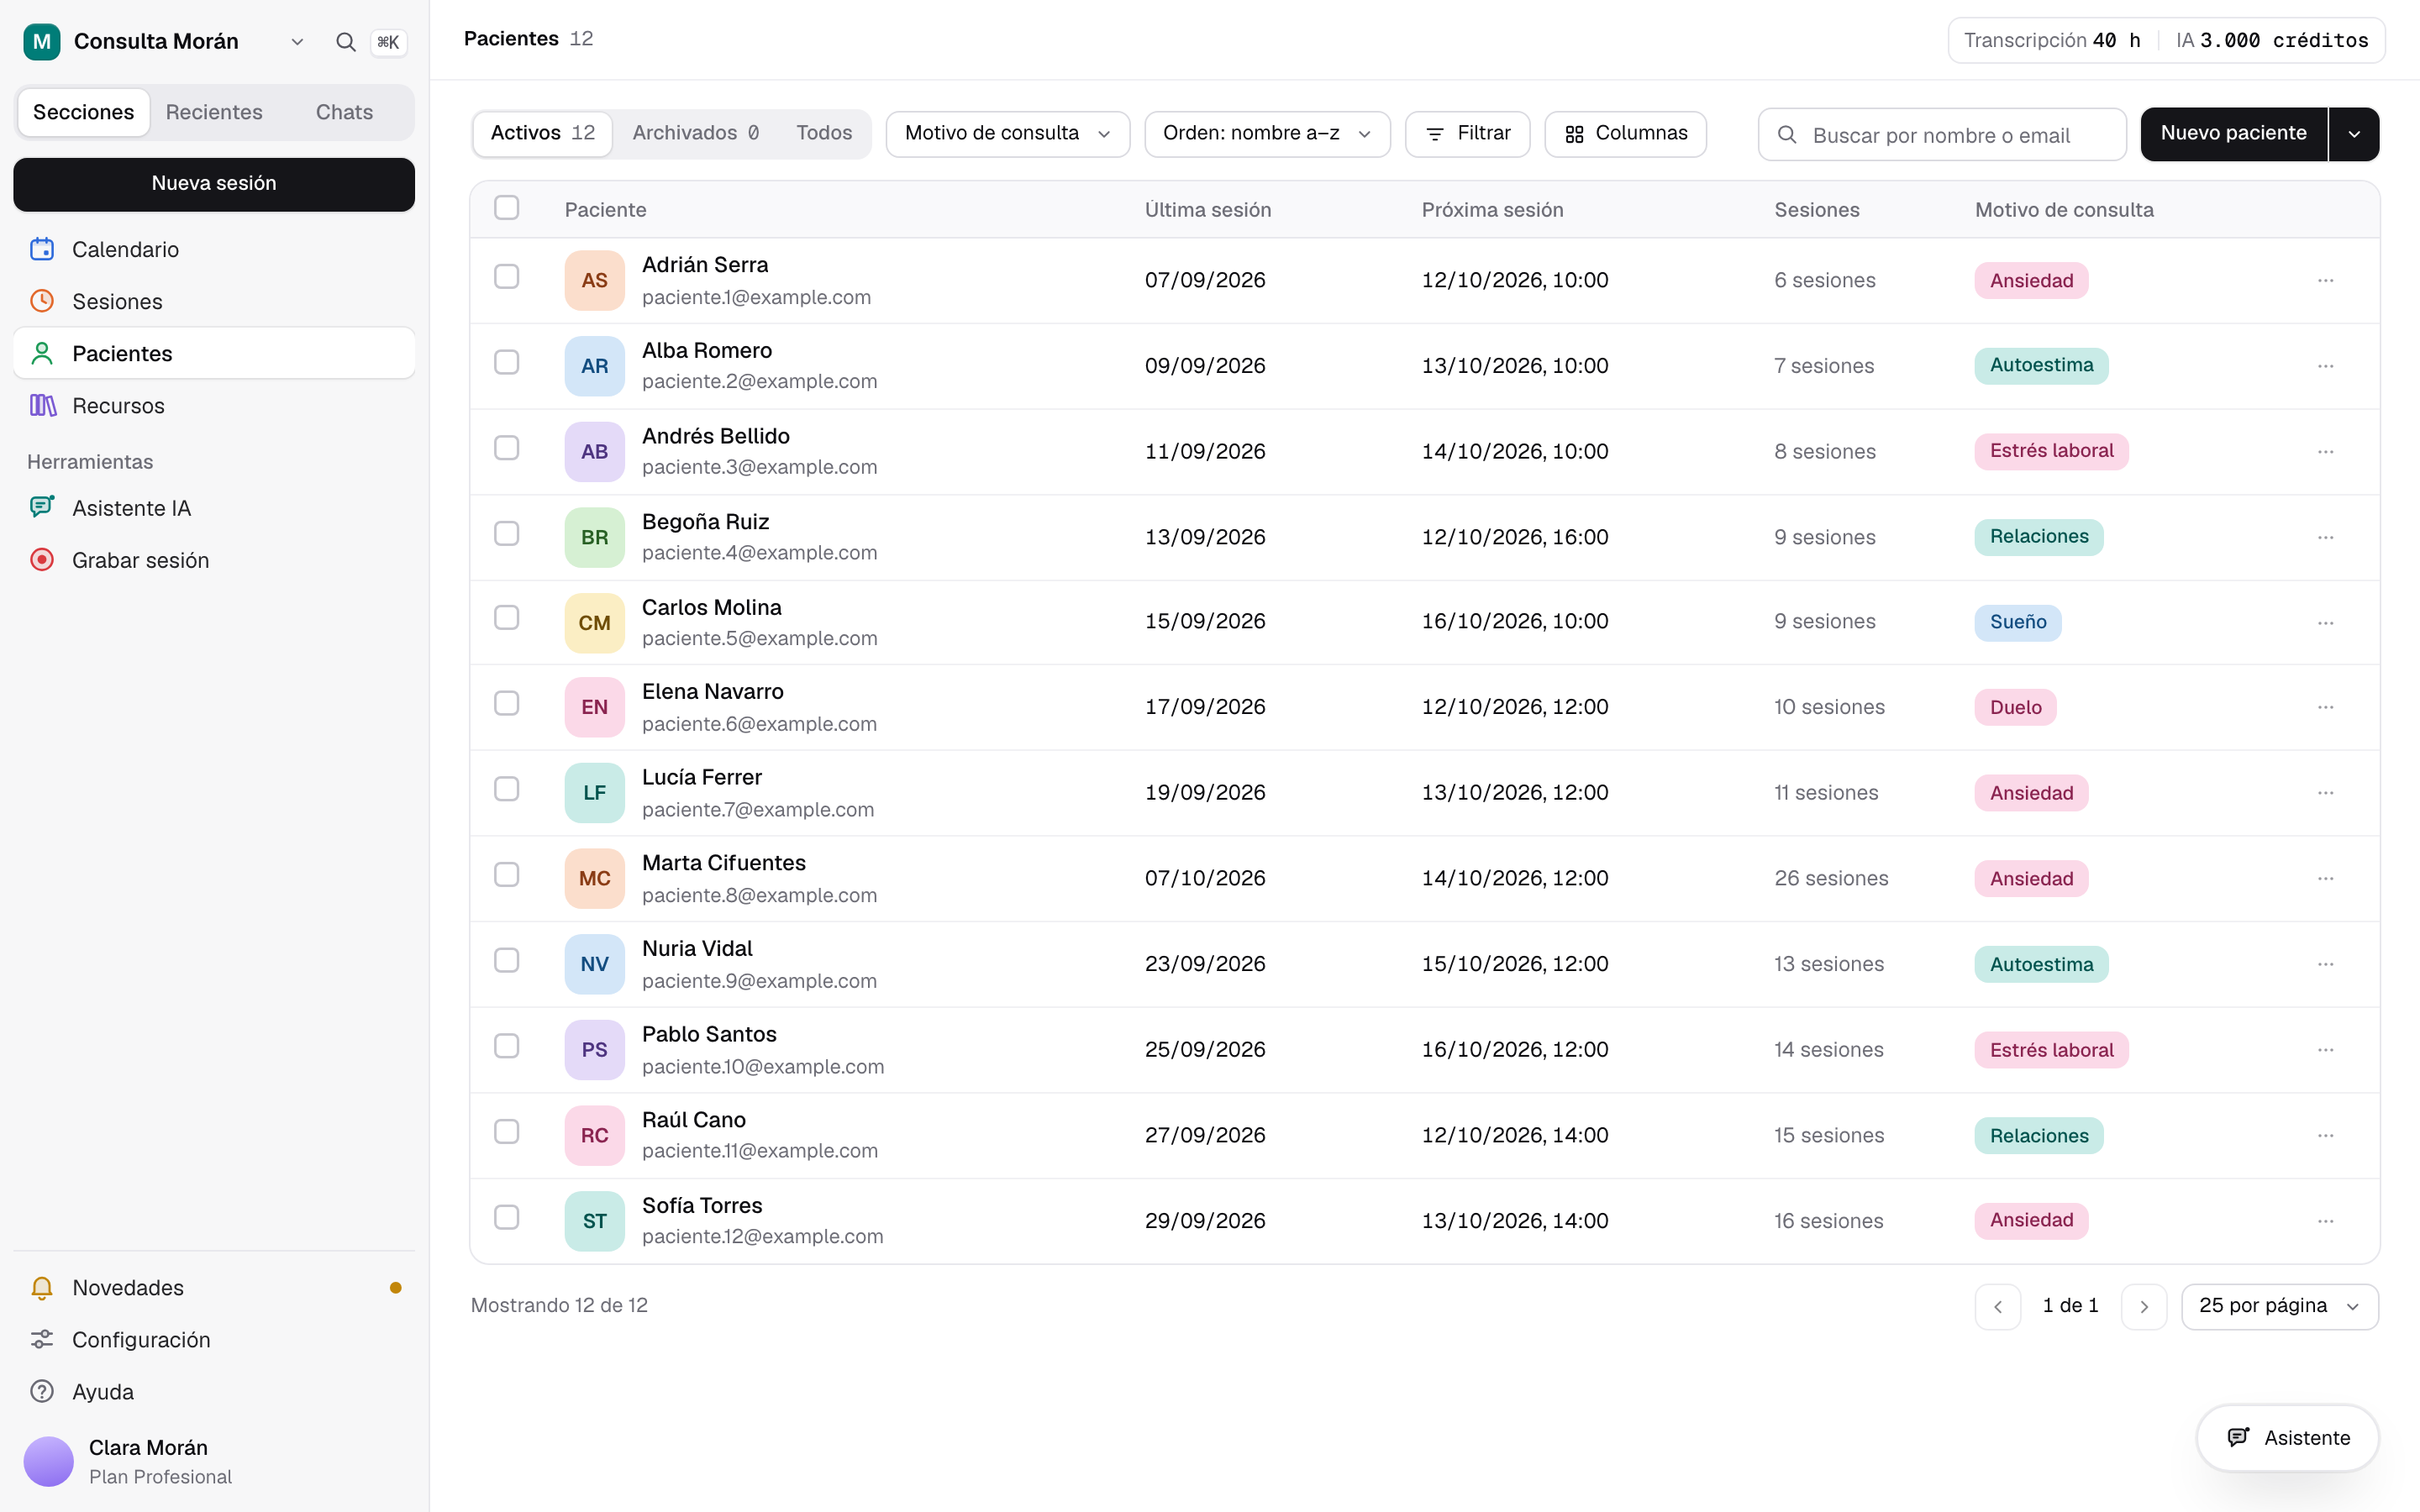2420x1512 pixels.
Task: Focus the Buscar por nombre o email field
Action: click(x=1942, y=135)
